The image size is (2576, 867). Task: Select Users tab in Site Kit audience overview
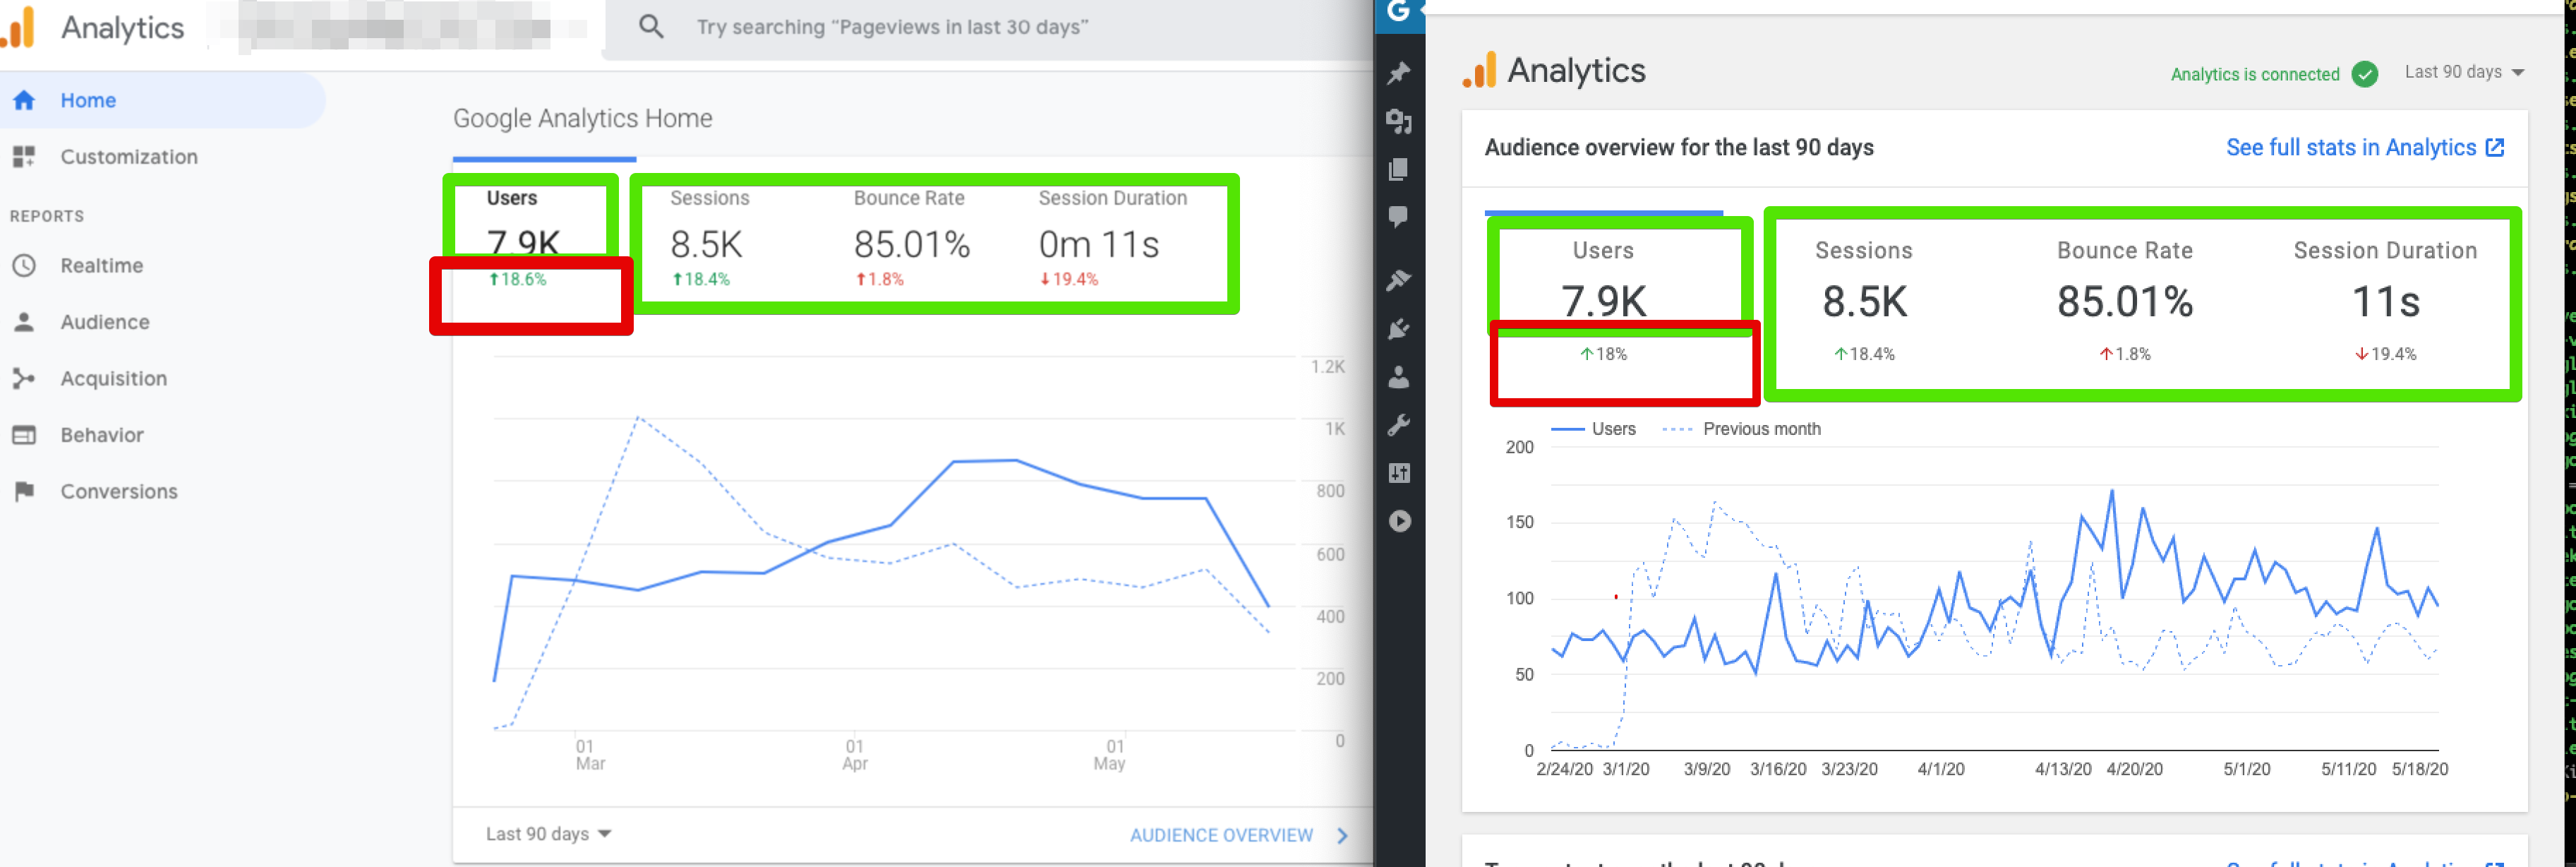coord(1604,301)
